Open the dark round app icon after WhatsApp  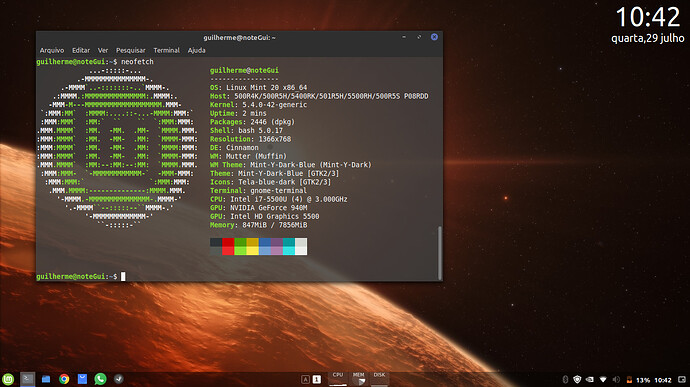click(118, 379)
